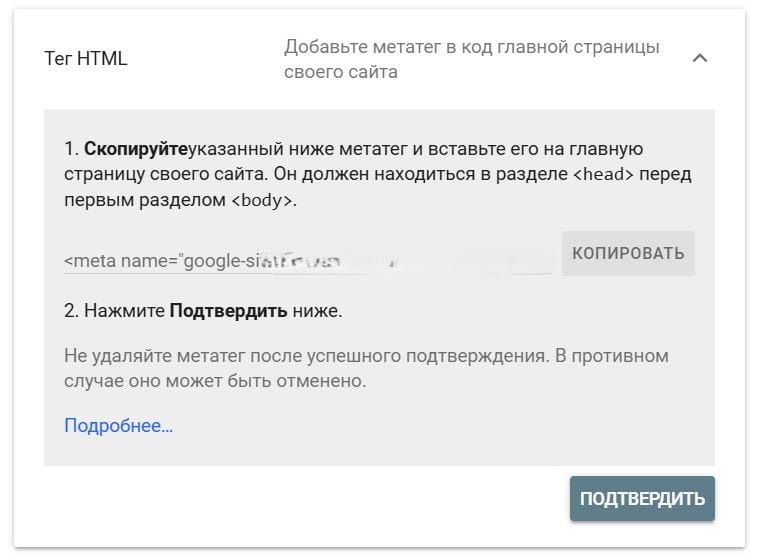
Task: Click the своего сайта subtitle line
Action: 341,72
